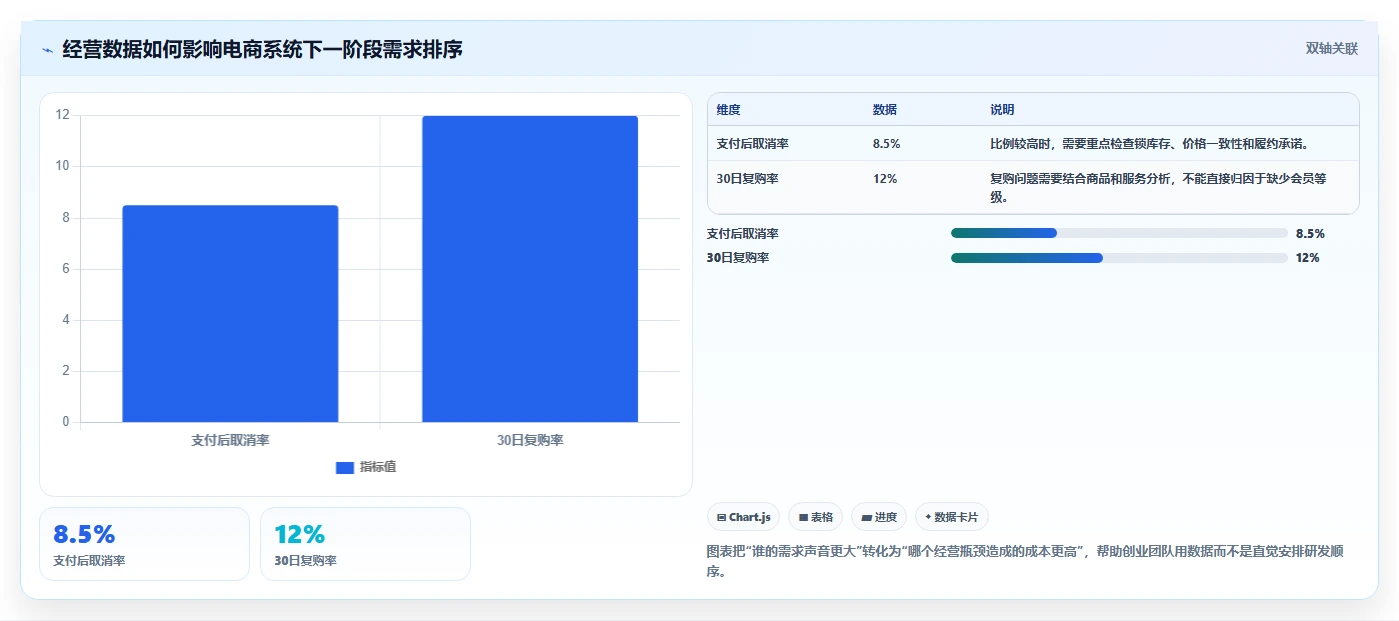The width and height of the screenshot is (1399, 621).
Task: Click the 支付后取消率 description about 锁库存
Action: (x=1150, y=144)
